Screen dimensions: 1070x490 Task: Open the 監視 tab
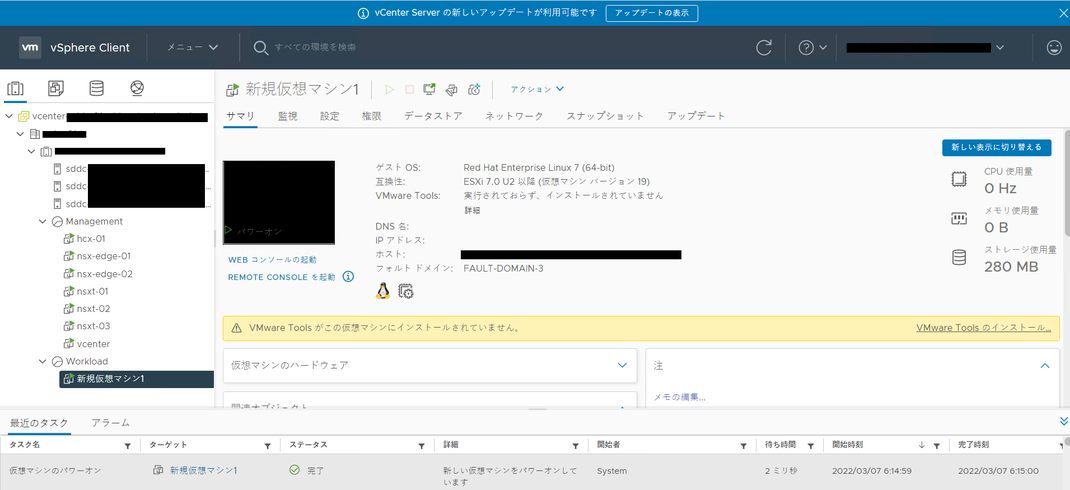[x=288, y=116]
